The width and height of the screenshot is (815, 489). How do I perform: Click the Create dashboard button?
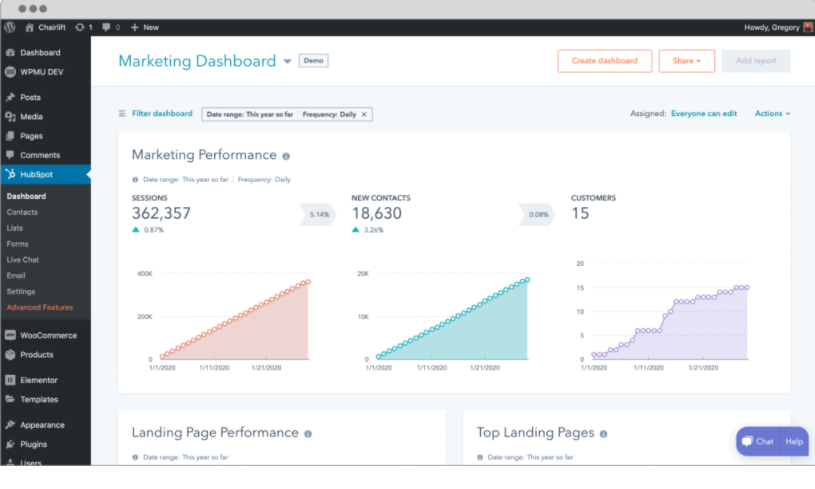(604, 61)
